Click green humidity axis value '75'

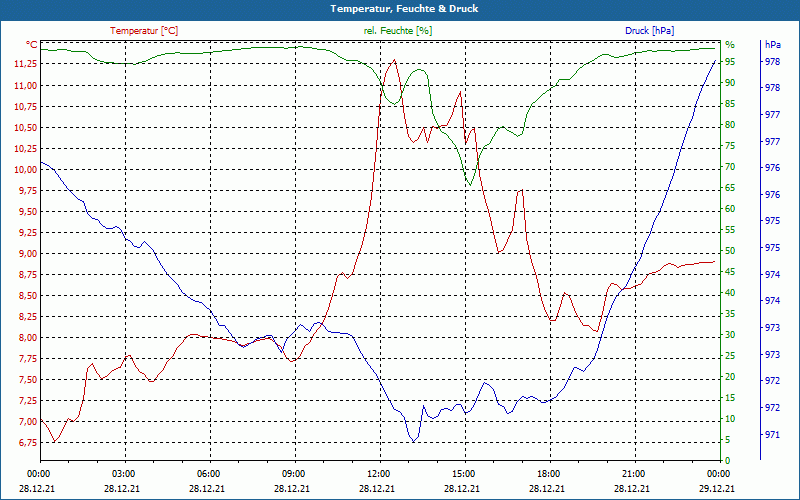tap(730, 146)
